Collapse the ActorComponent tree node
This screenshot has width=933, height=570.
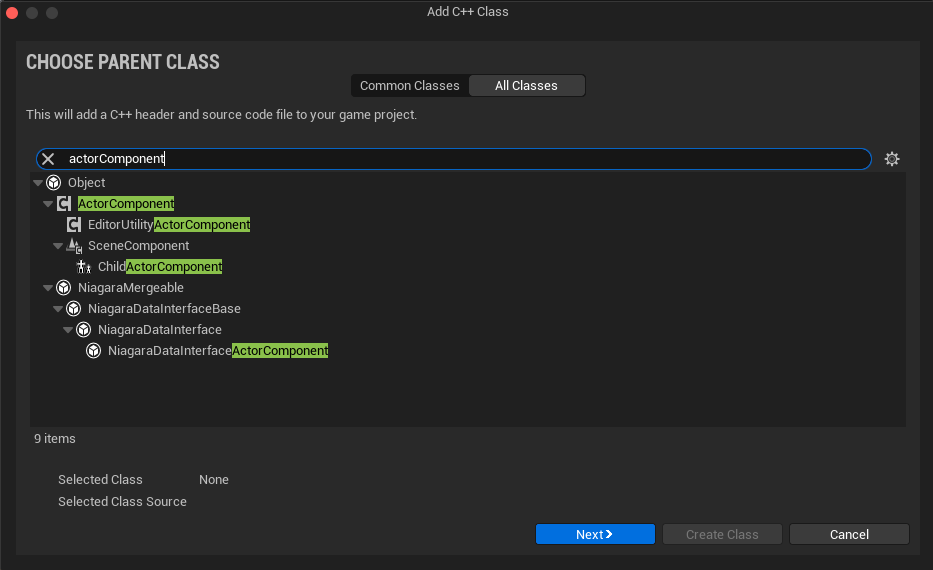[x=48, y=203]
